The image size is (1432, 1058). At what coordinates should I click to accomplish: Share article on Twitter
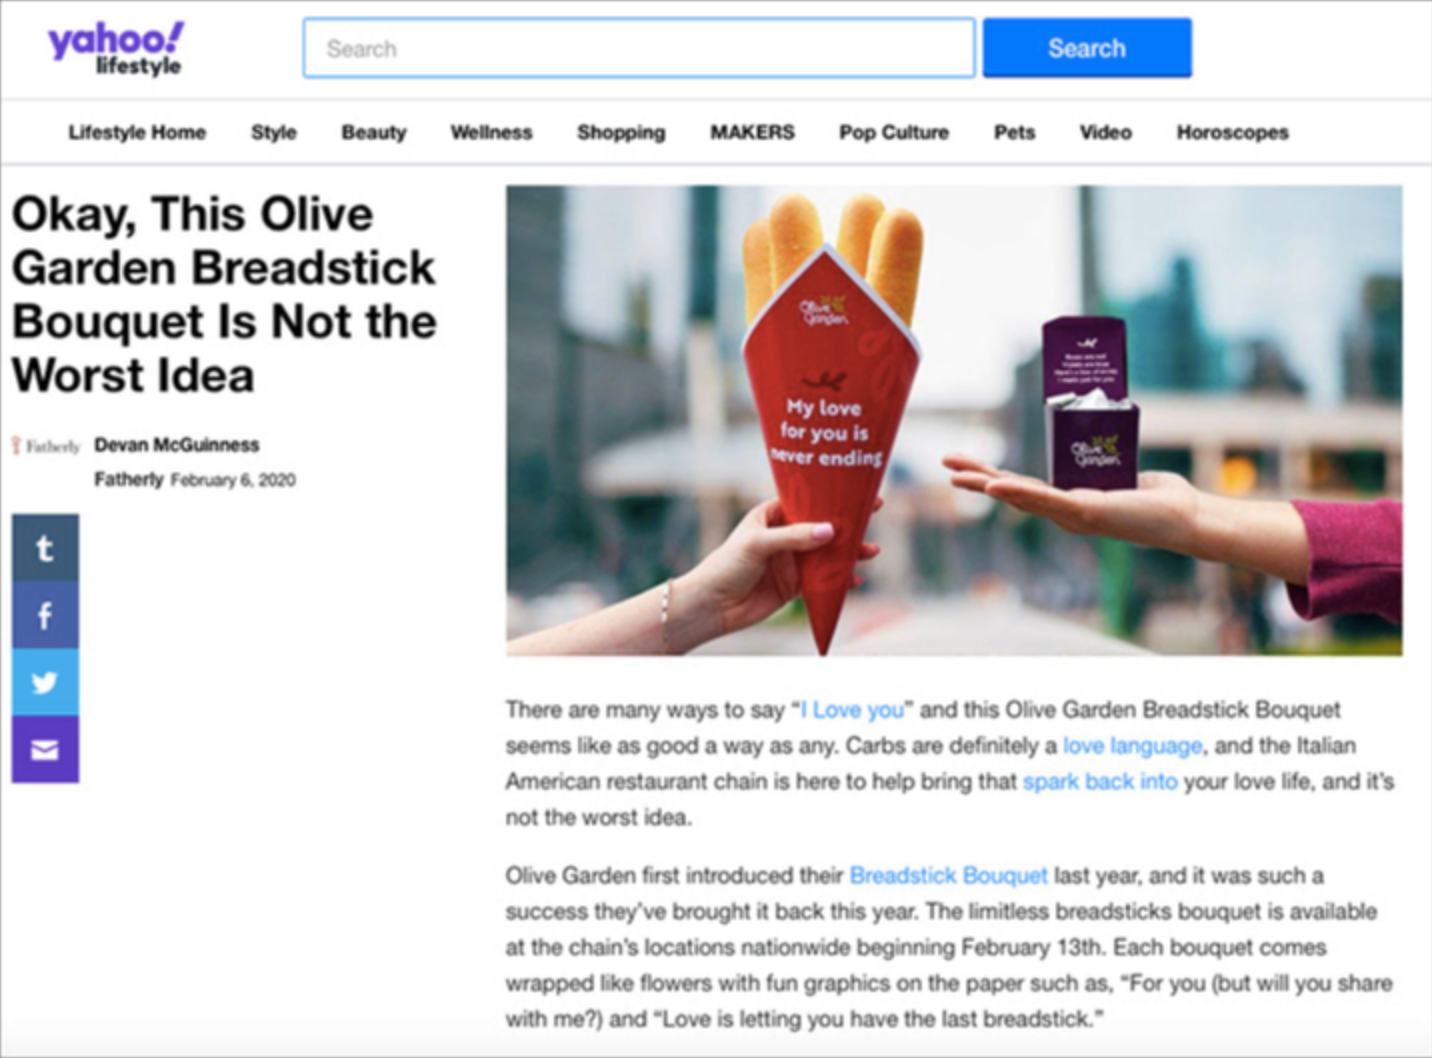(45, 682)
